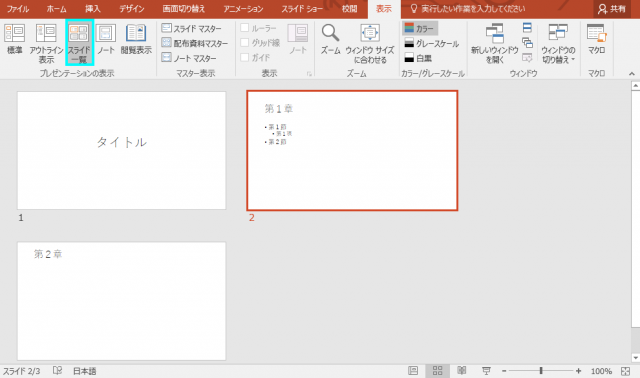Screen dimensions: 640x378
Task: Select Grayscale (グレースケール) mode
Action: (x=432, y=43)
